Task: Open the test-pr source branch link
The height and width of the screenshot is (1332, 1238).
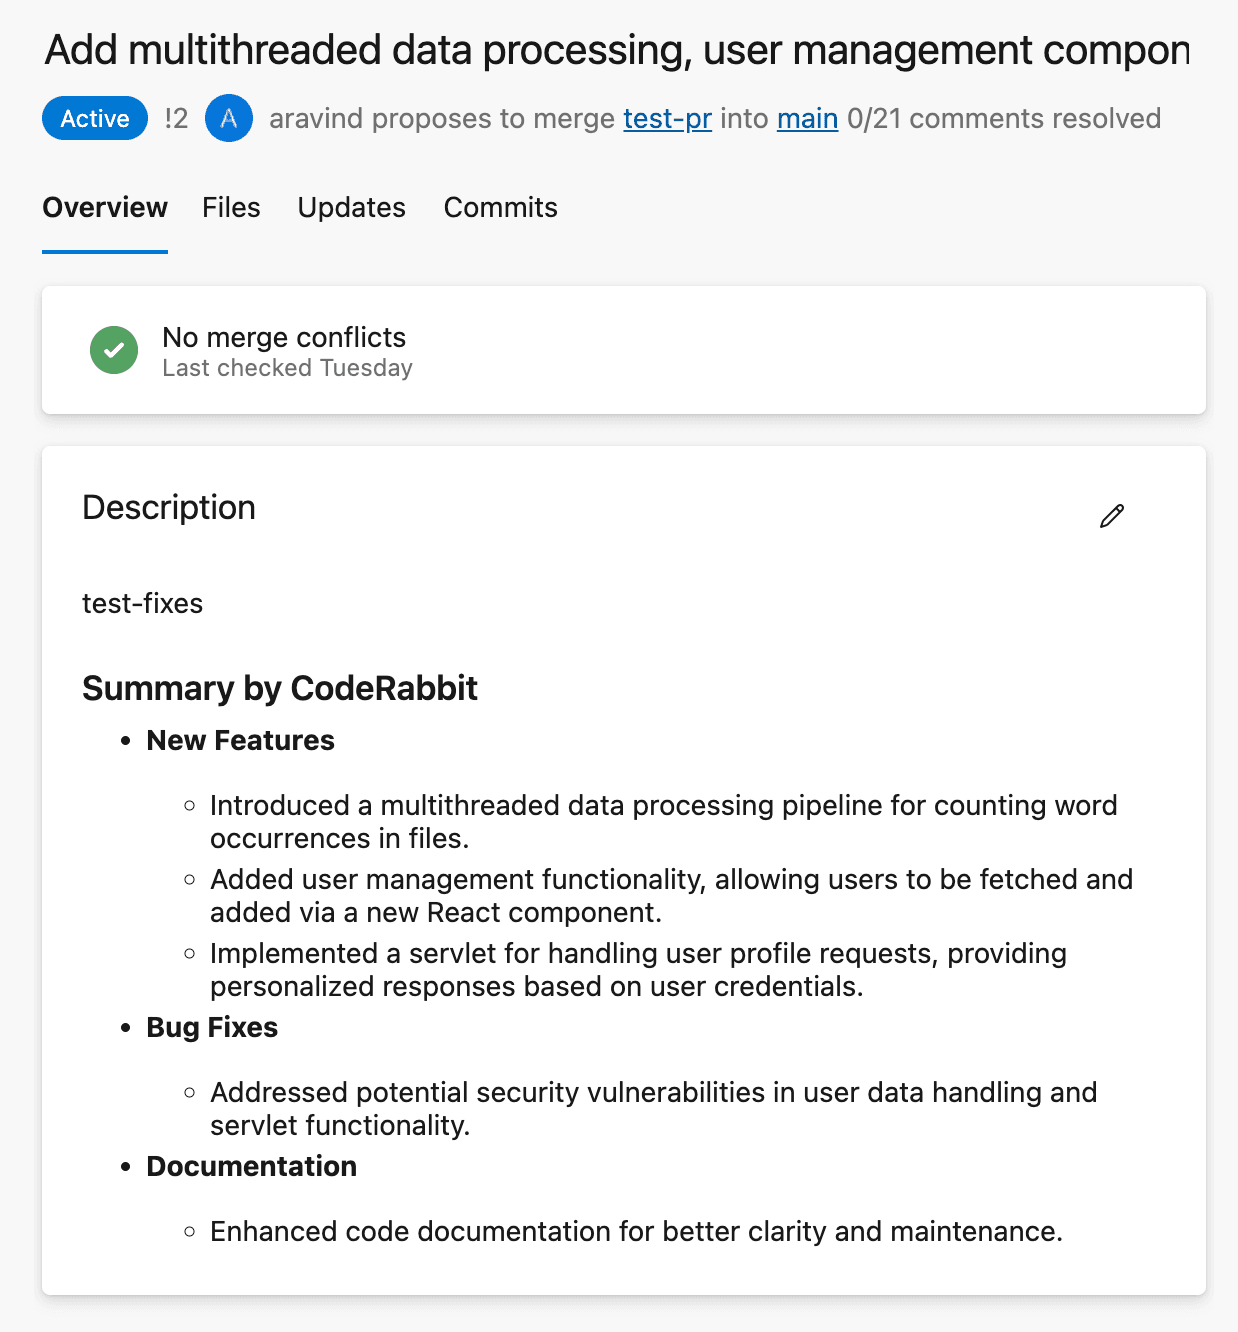Action: pyautogui.click(x=667, y=119)
